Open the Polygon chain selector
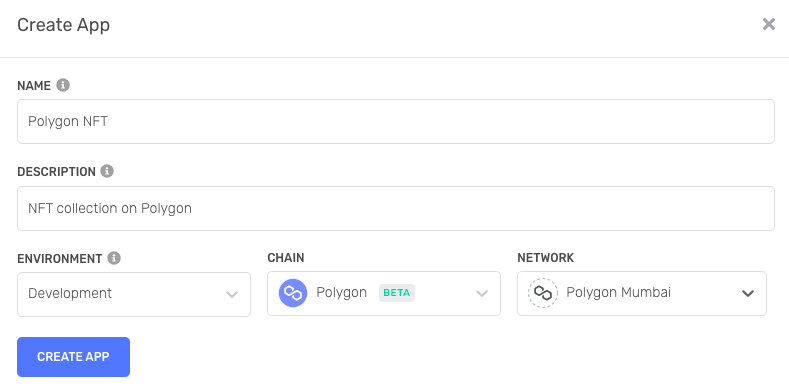Image resolution: width=789 pixels, height=389 pixels. (x=384, y=293)
